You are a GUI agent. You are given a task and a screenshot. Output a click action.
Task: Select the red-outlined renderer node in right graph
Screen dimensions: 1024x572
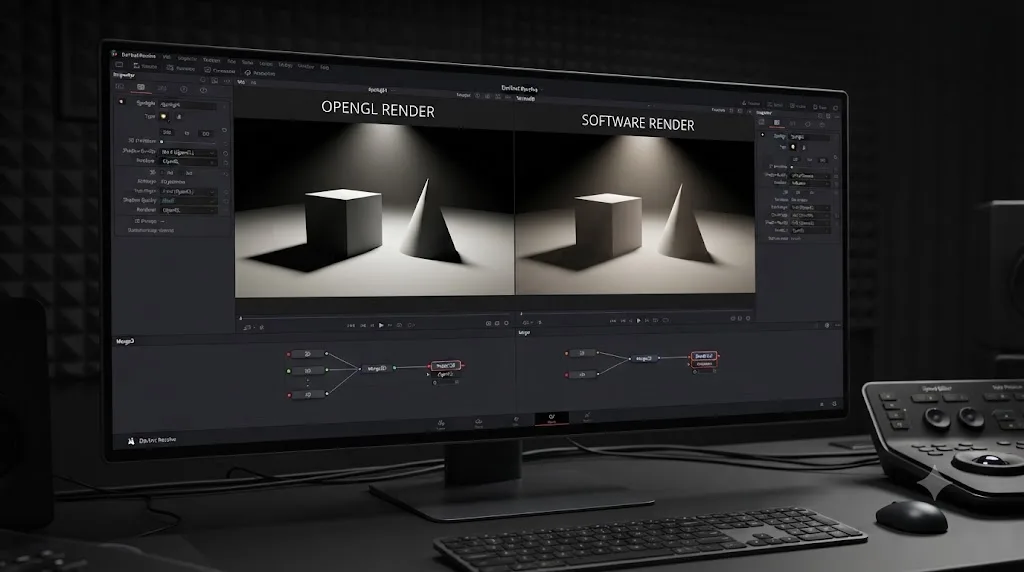[x=704, y=357]
